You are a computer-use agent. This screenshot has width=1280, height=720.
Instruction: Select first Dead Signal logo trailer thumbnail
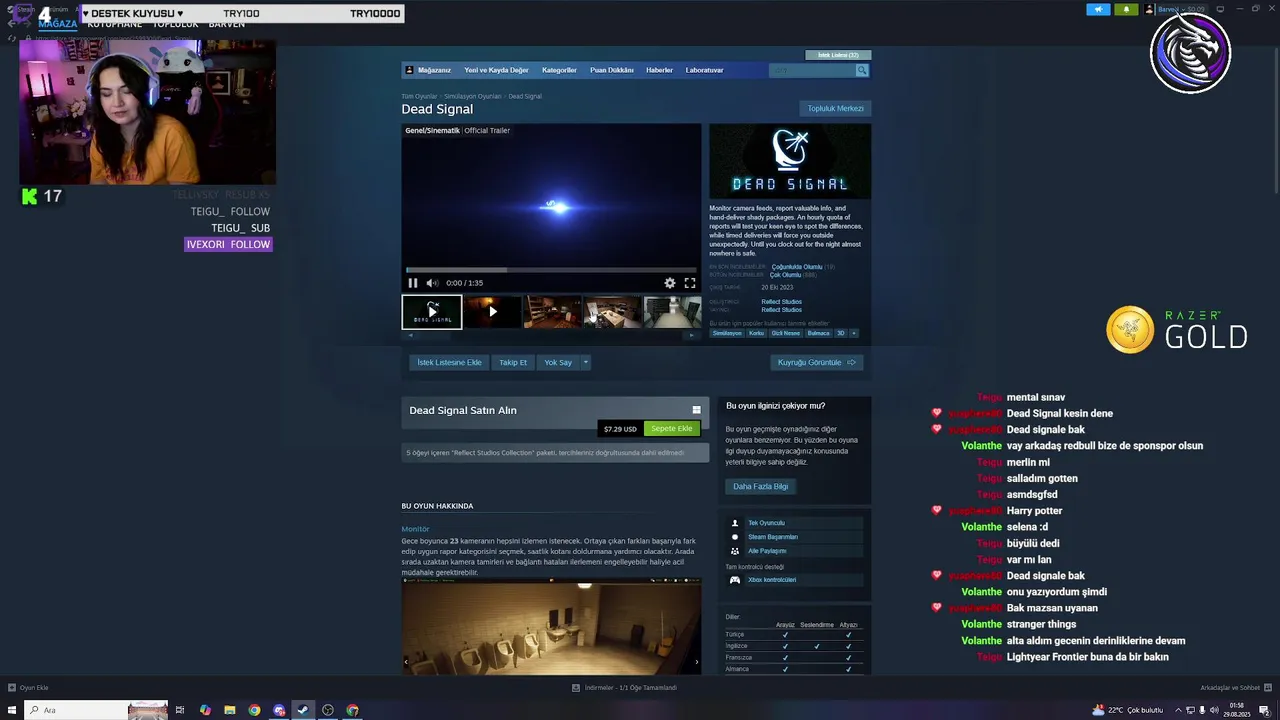point(432,312)
